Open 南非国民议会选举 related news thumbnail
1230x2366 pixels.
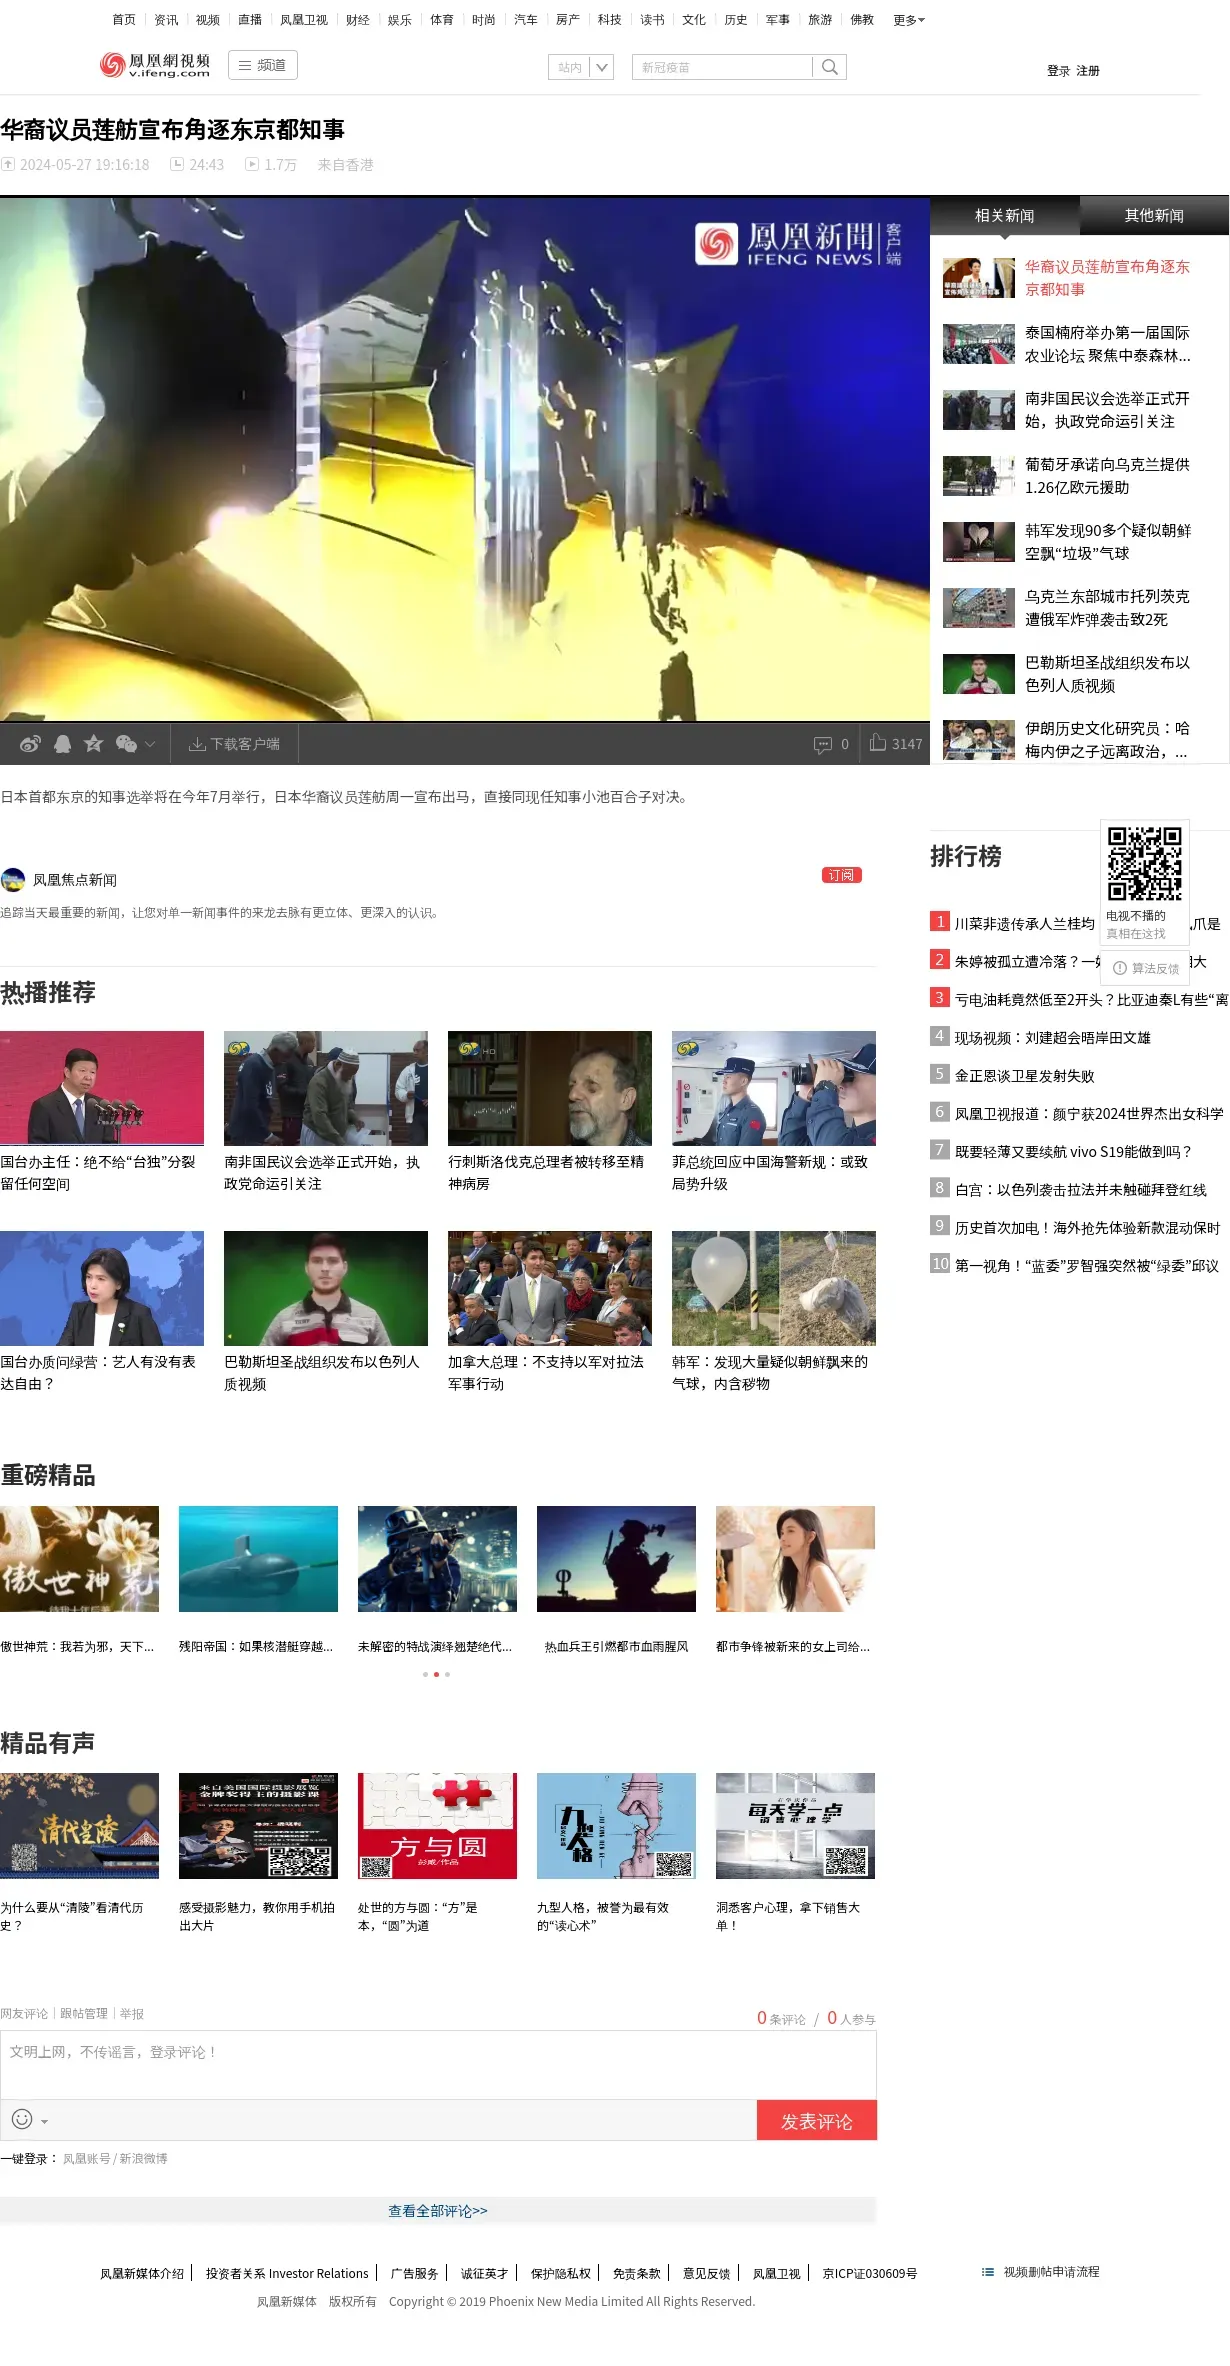pos(979,410)
